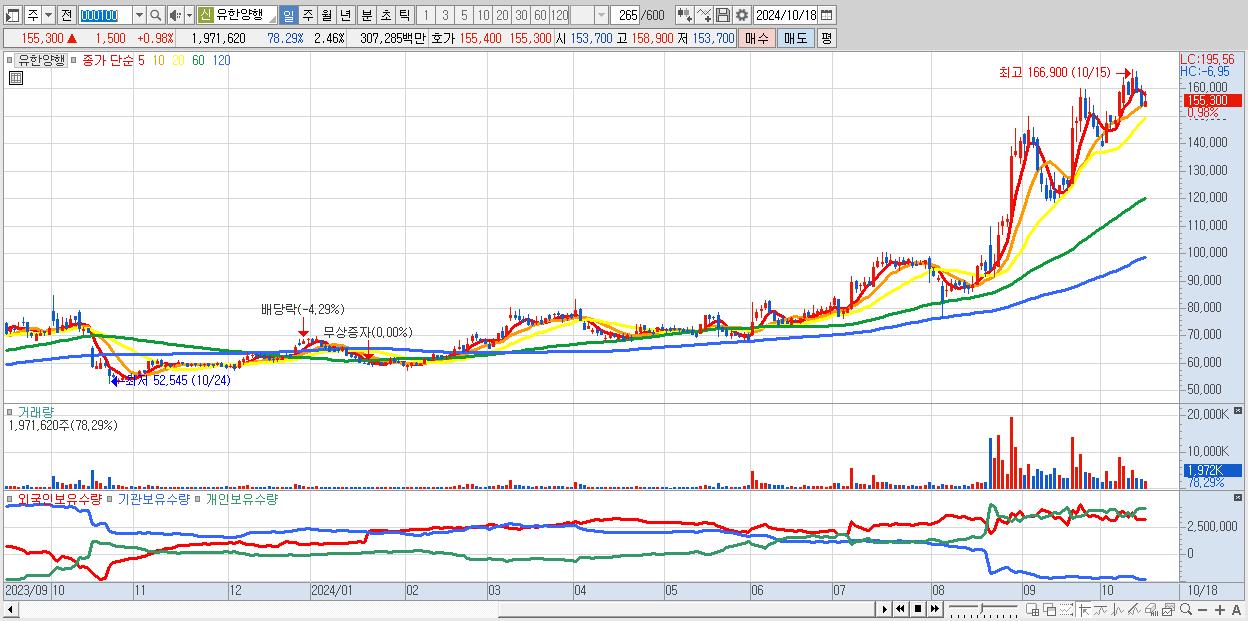Click the scroll-left arrow at bottom scrollbar

pos(10,609)
